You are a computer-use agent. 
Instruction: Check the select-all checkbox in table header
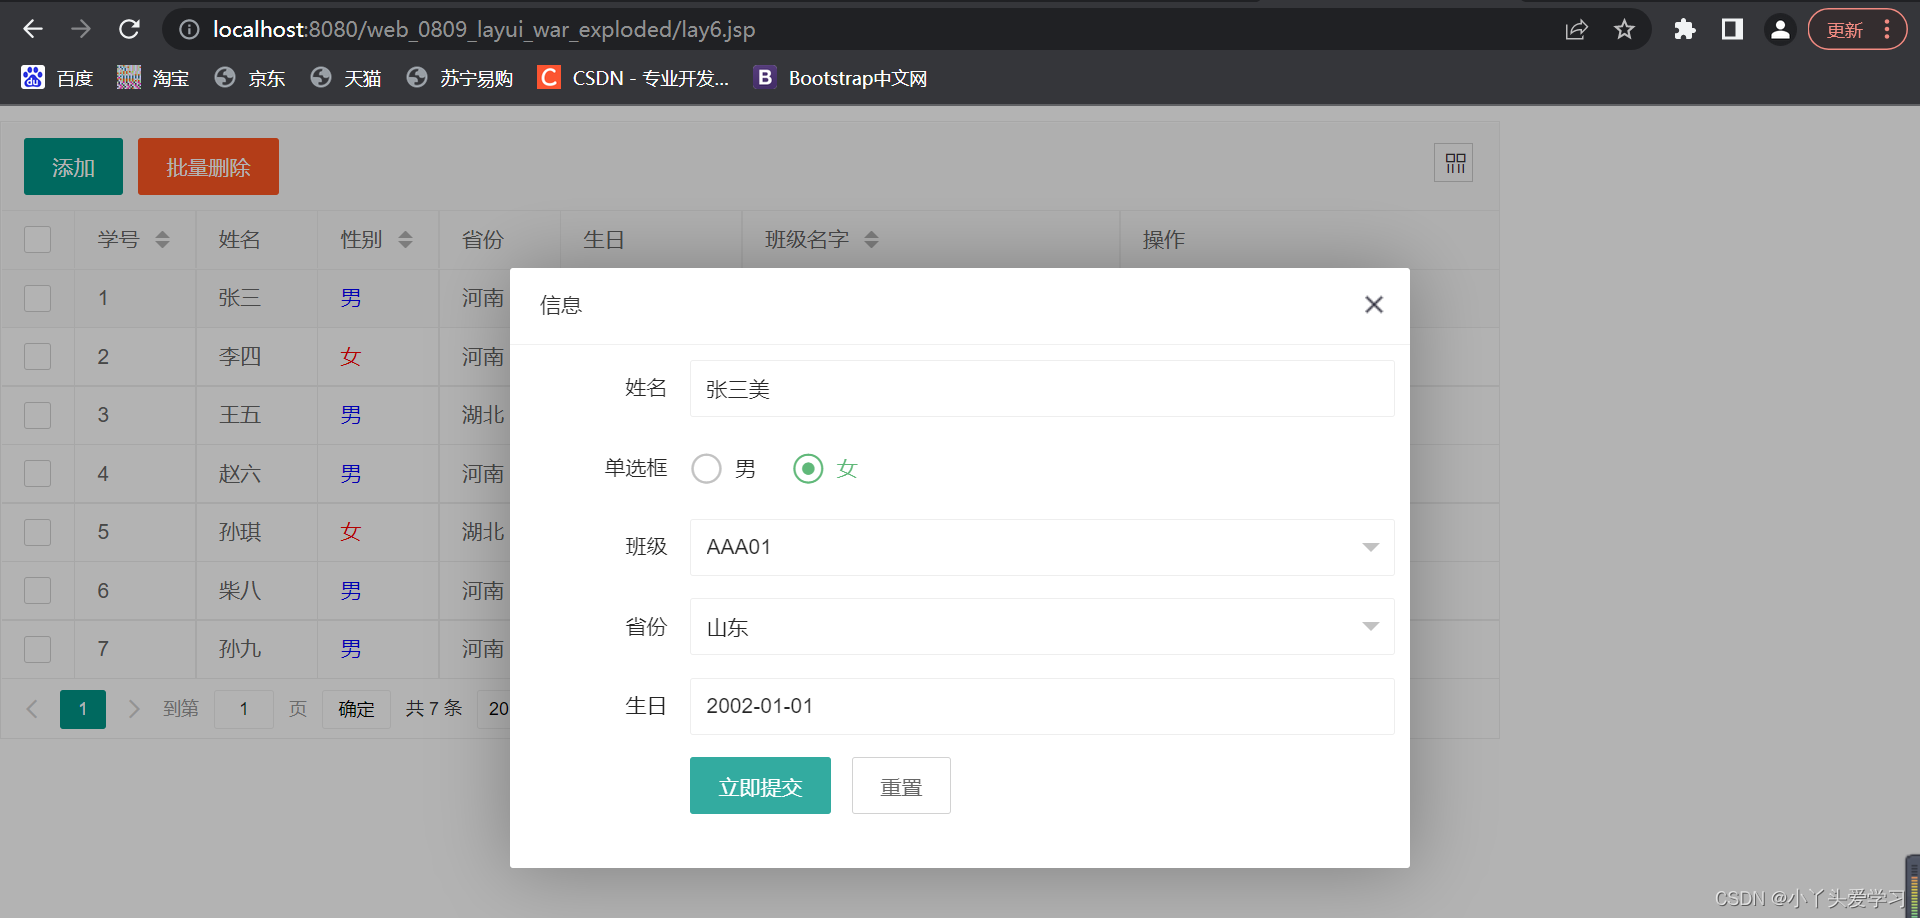tap(37, 239)
